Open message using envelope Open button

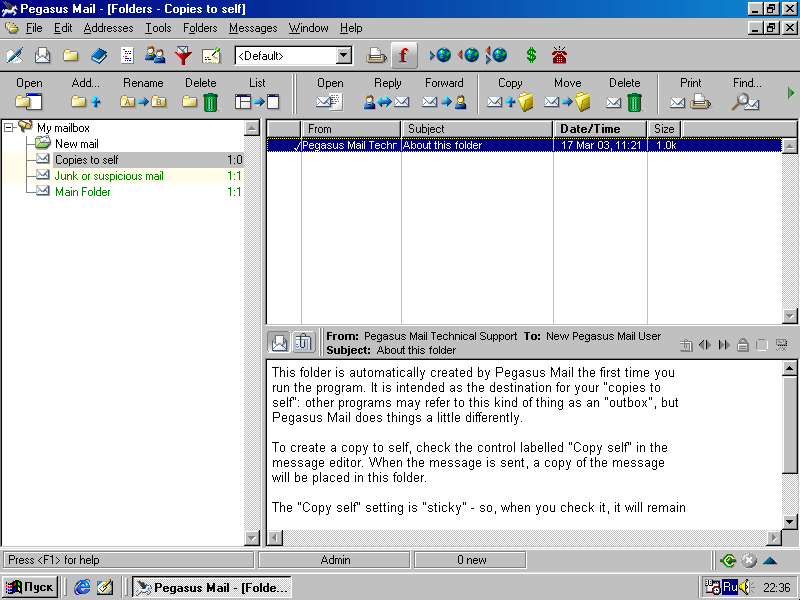click(330, 94)
